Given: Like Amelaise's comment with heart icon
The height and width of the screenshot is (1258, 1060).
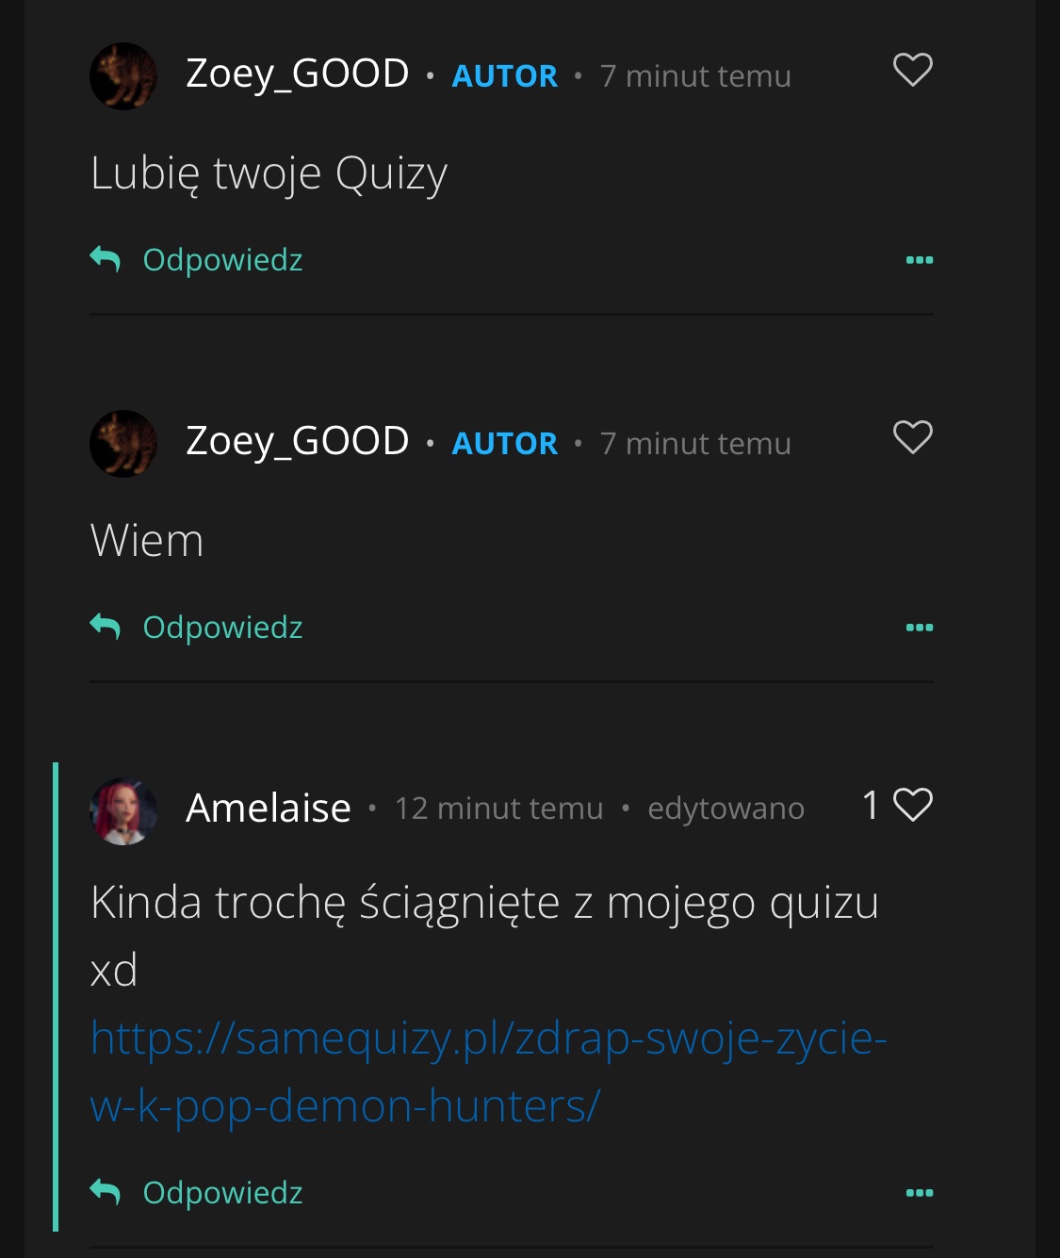Looking at the screenshot, I should point(912,805).
